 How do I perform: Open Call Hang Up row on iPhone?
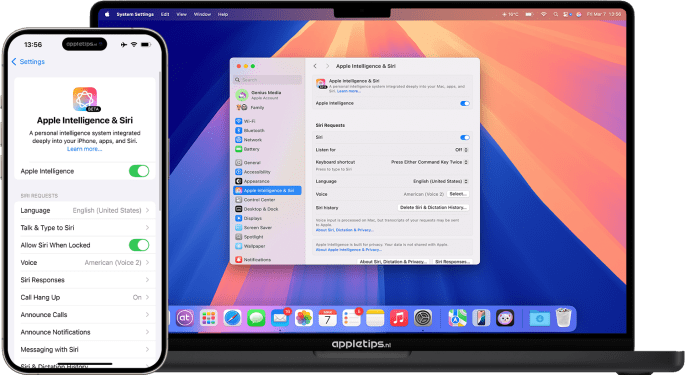pos(85,297)
